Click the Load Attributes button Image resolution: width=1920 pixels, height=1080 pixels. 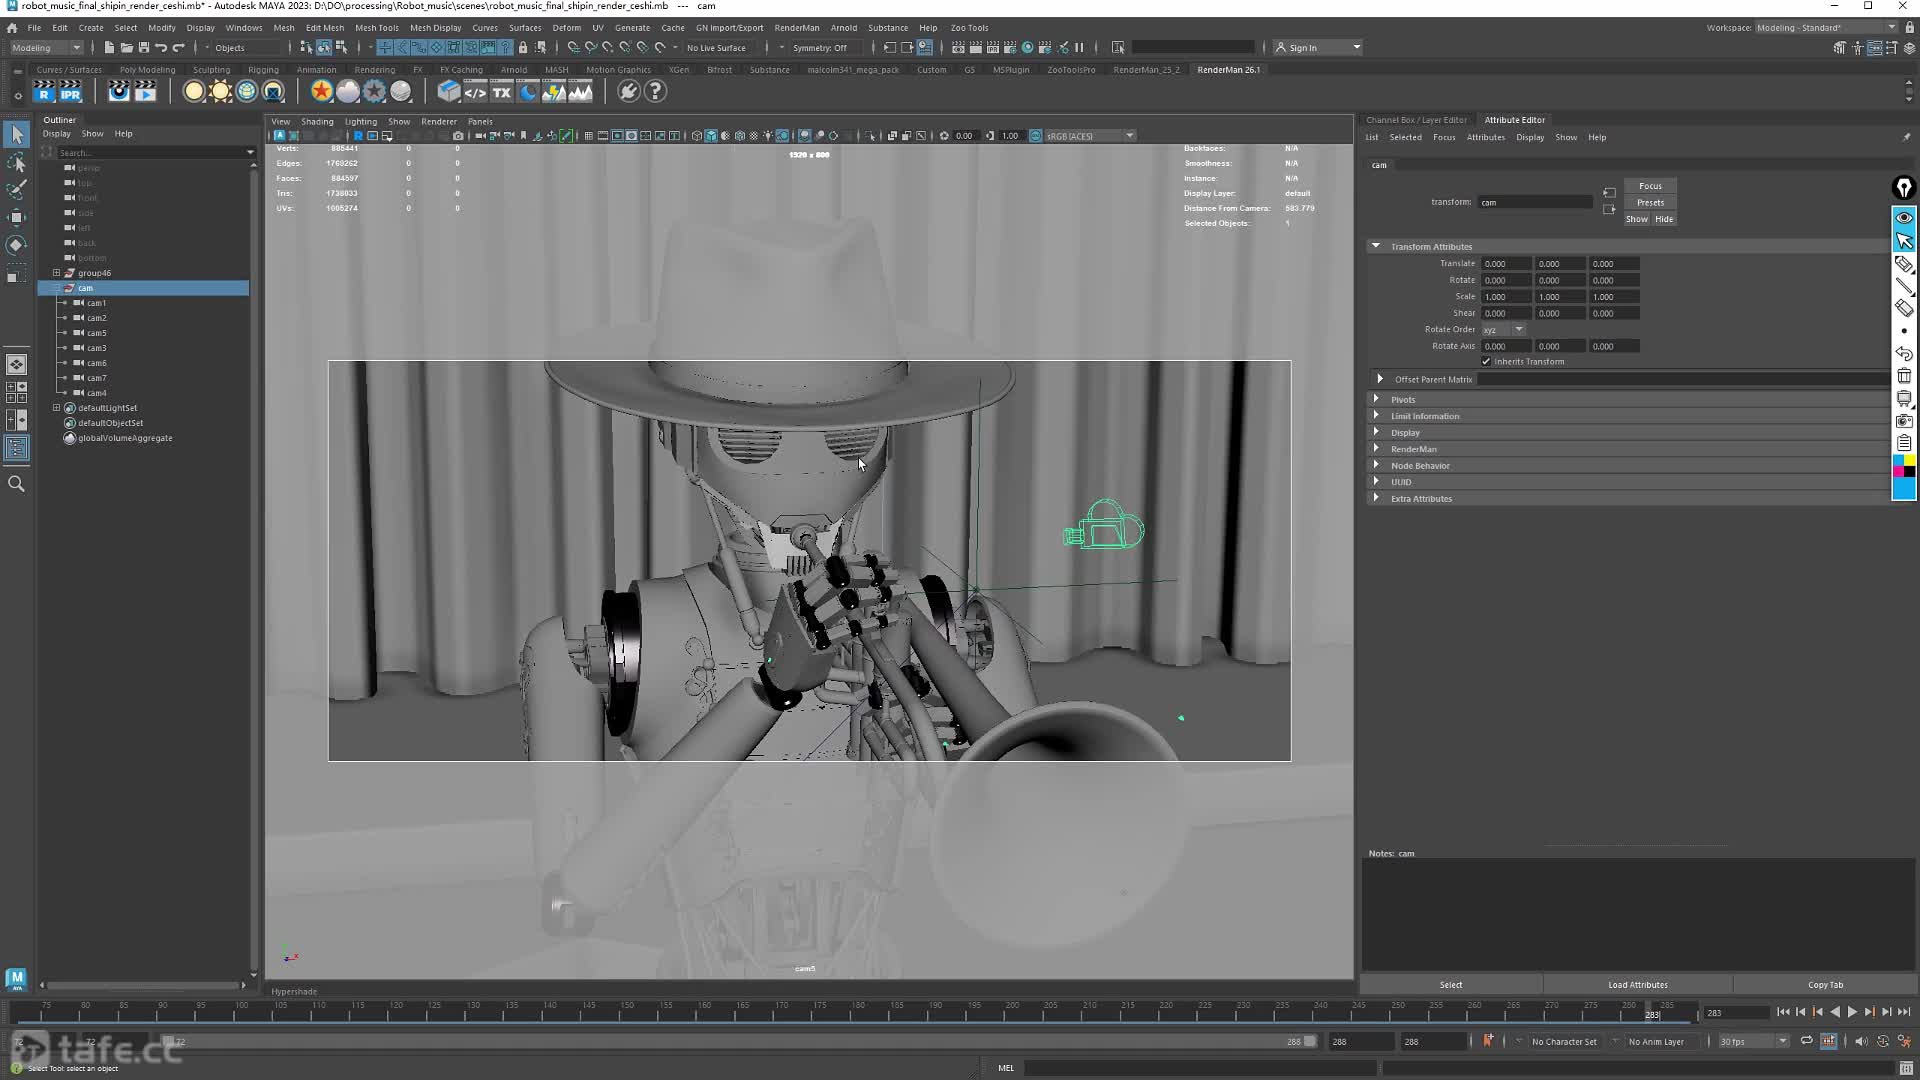click(x=1638, y=985)
